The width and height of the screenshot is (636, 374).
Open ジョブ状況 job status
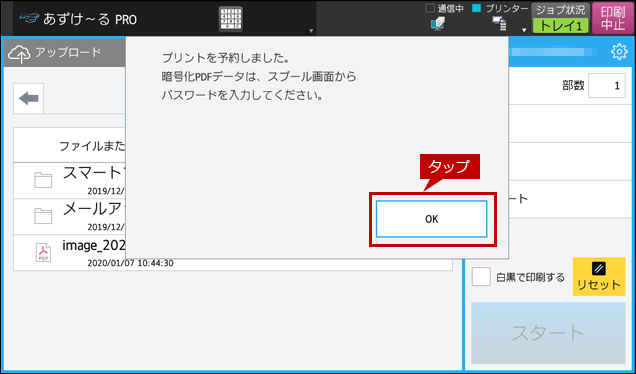coord(561,11)
